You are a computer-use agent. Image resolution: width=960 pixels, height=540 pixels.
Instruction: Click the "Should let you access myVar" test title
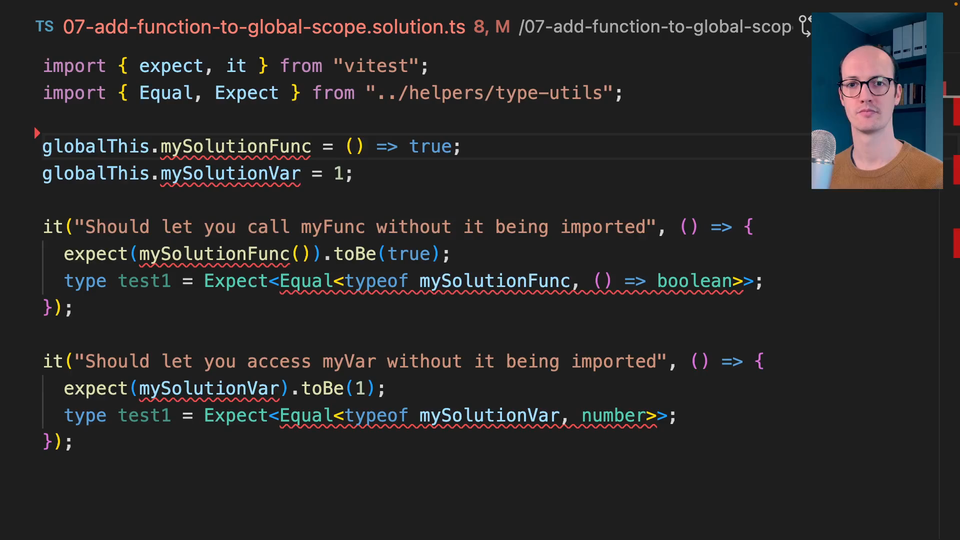pos(369,361)
